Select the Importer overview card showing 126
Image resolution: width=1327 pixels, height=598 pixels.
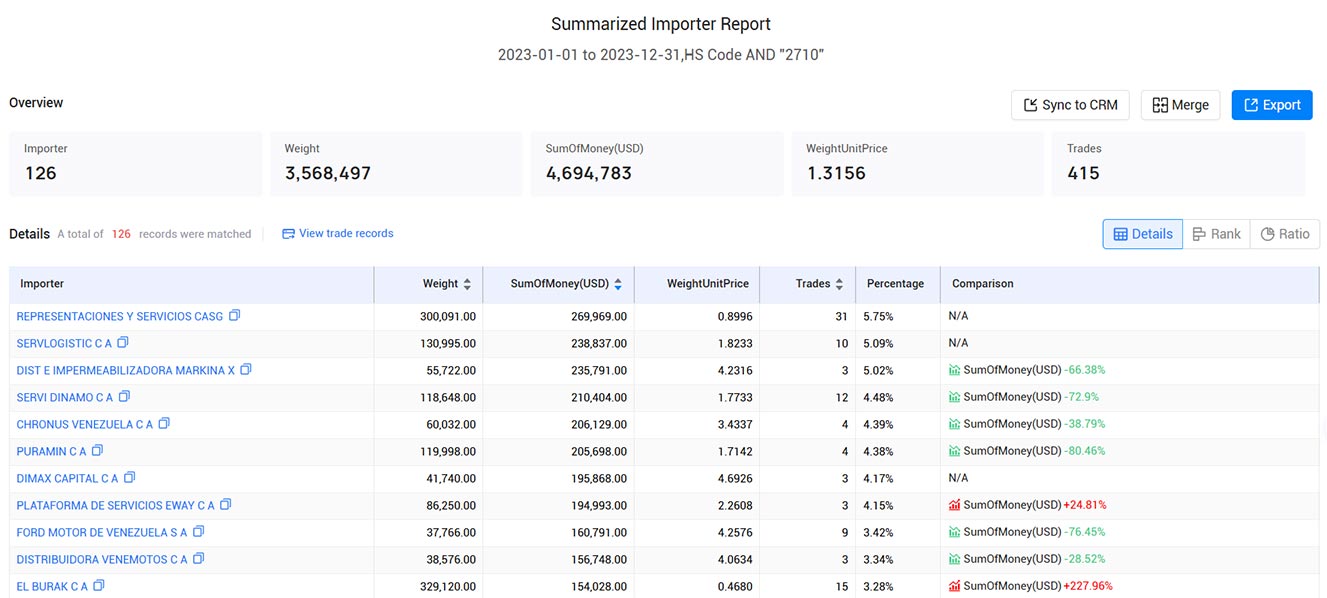136,164
